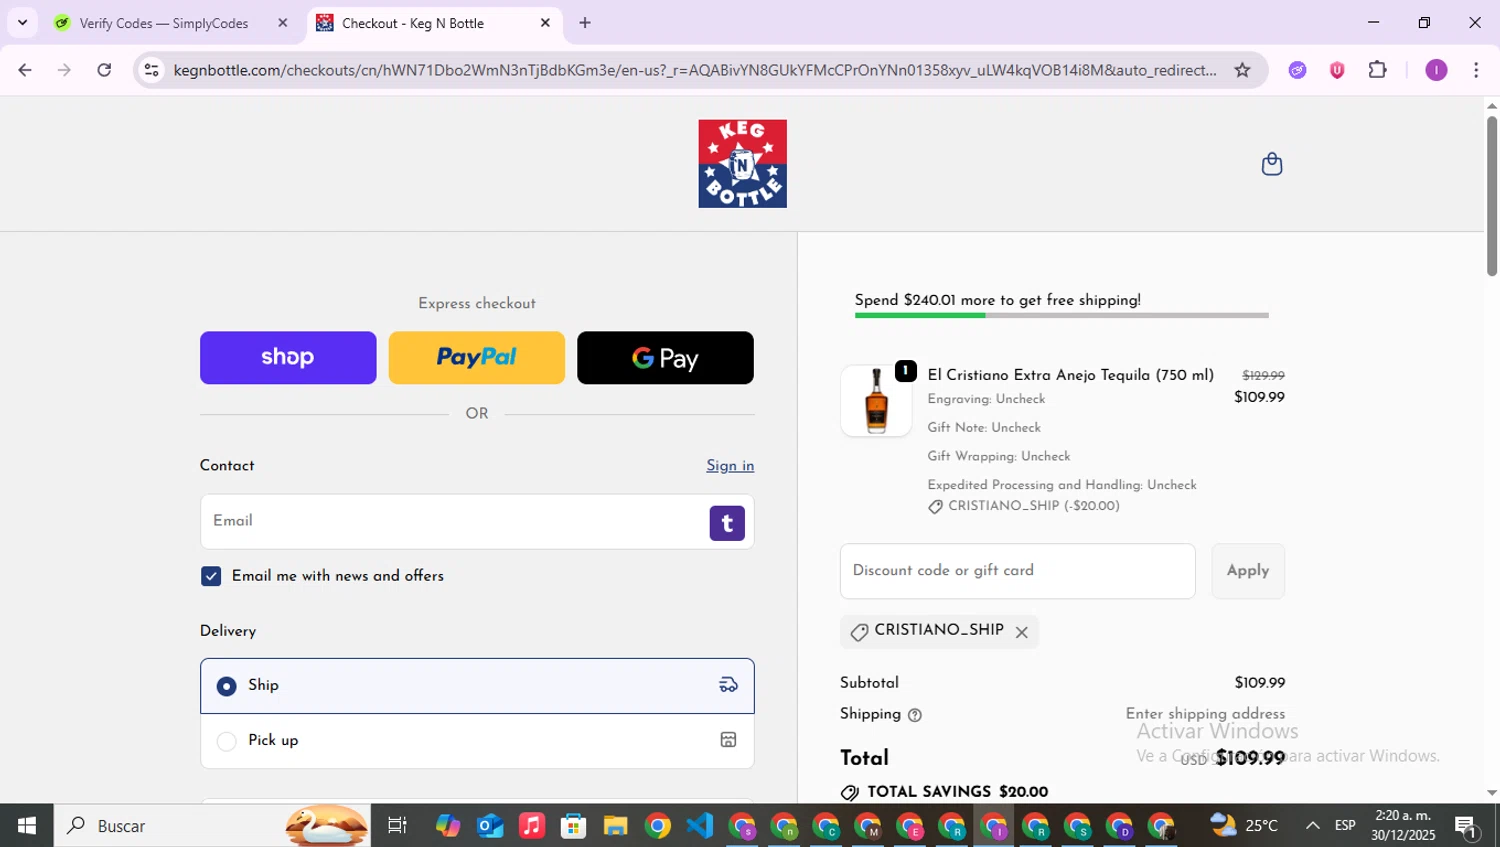Click the El Cristiano Extra Anejo Tequila title
Viewport: 1500px width, 847px height.
click(x=1070, y=375)
